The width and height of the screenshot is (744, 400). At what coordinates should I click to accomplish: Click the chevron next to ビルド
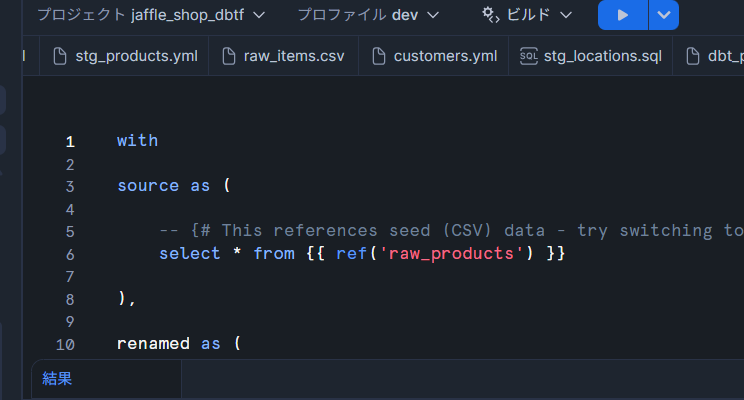coord(566,15)
